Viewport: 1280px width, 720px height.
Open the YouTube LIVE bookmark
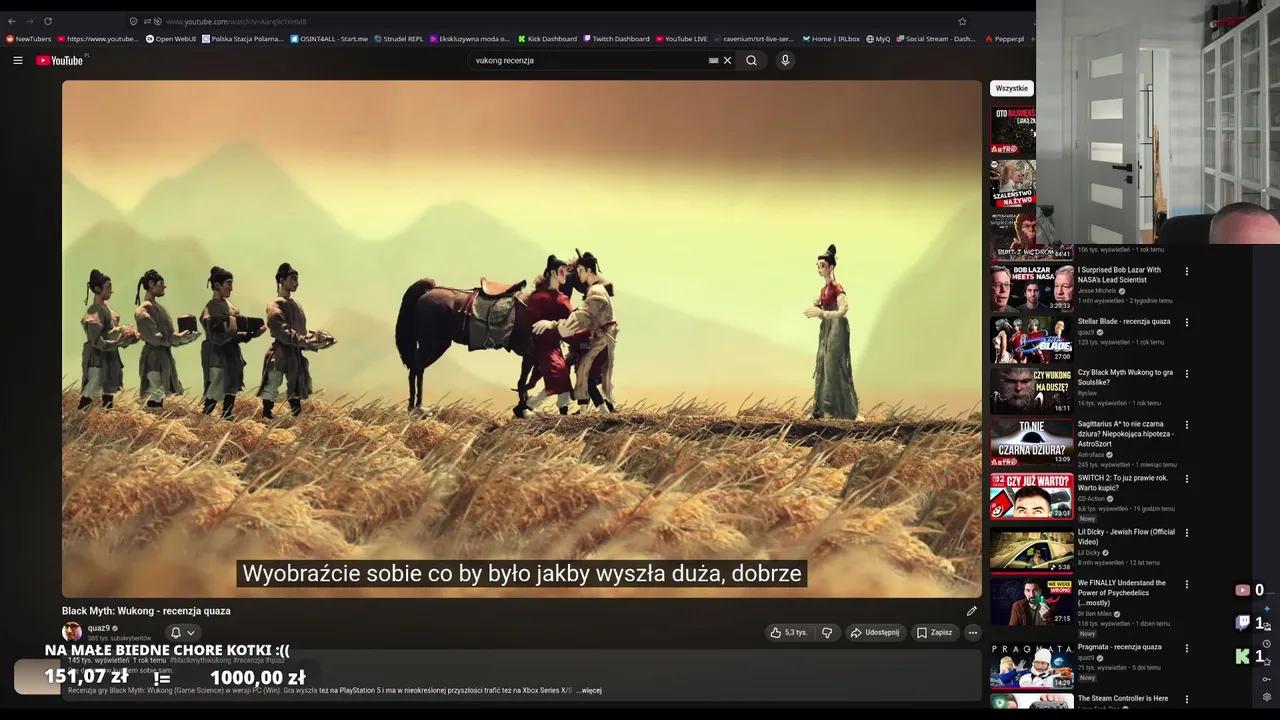click(681, 39)
